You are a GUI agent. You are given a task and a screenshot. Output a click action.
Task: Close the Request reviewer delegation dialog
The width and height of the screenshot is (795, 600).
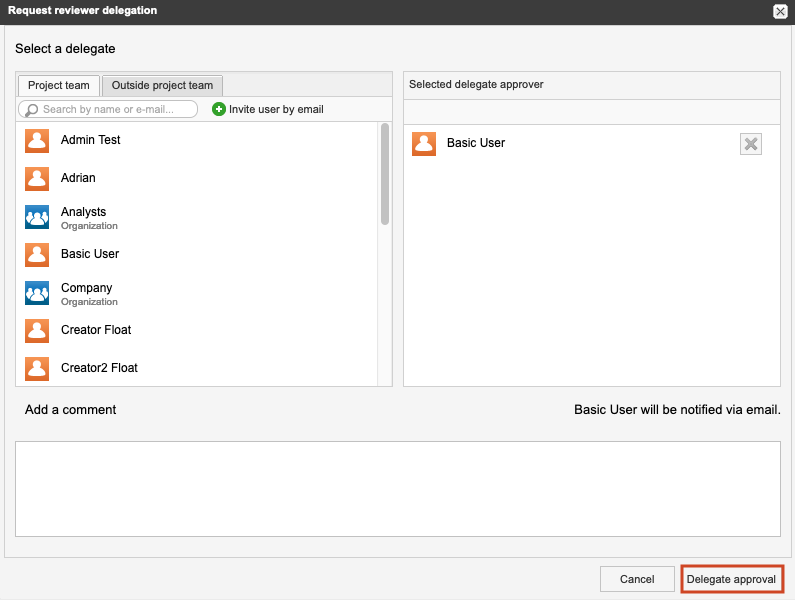(x=780, y=11)
